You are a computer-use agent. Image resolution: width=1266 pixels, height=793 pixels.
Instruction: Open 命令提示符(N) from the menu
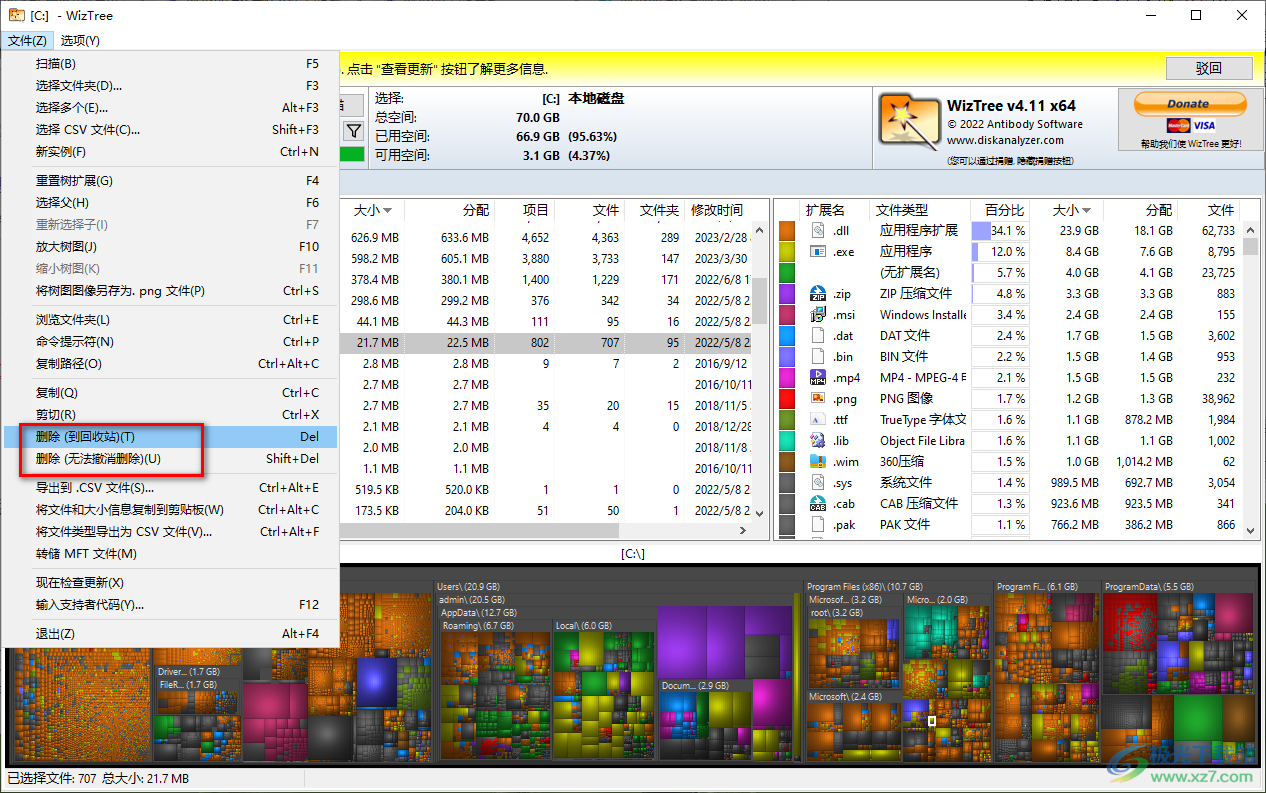[170, 341]
